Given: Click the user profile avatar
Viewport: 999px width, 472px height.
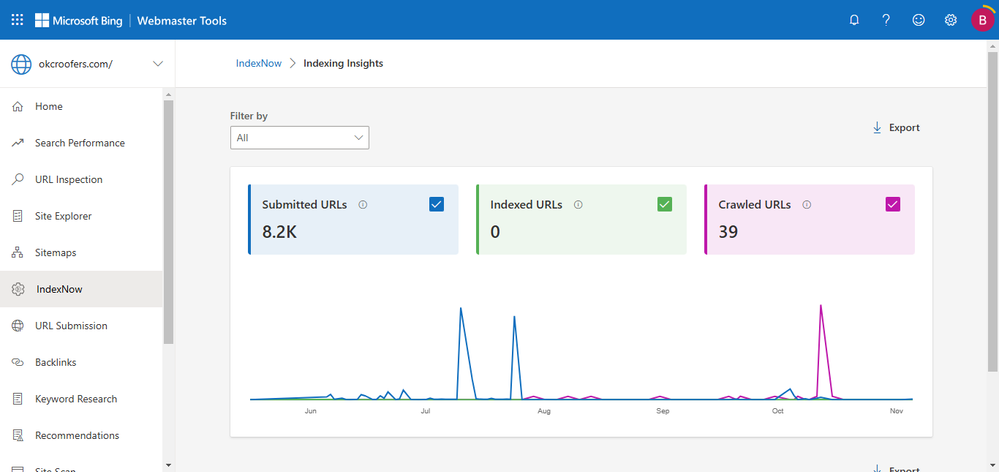Looking at the screenshot, I should pyautogui.click(x=981, y=20).
